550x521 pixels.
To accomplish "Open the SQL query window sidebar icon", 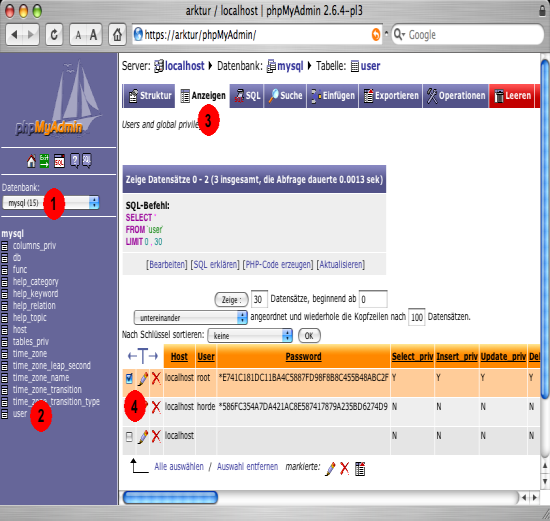I will (x=59, y=161).
